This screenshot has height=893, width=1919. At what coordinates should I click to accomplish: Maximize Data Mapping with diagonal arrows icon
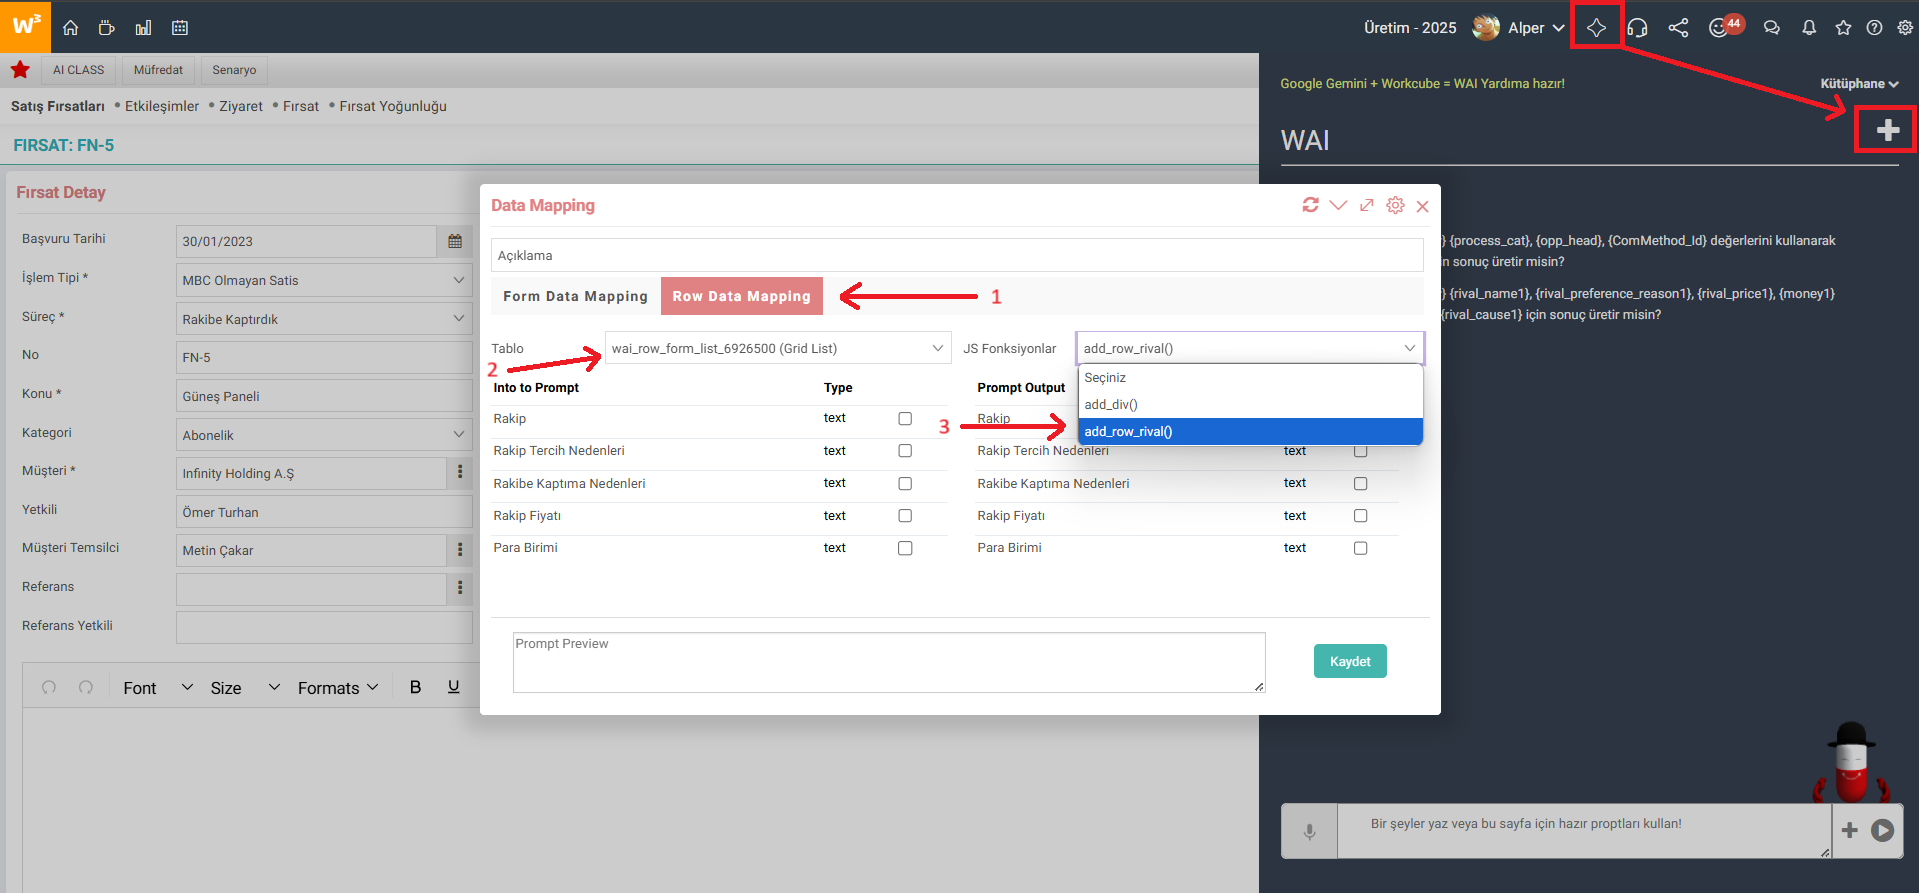tap(1366, 205)
